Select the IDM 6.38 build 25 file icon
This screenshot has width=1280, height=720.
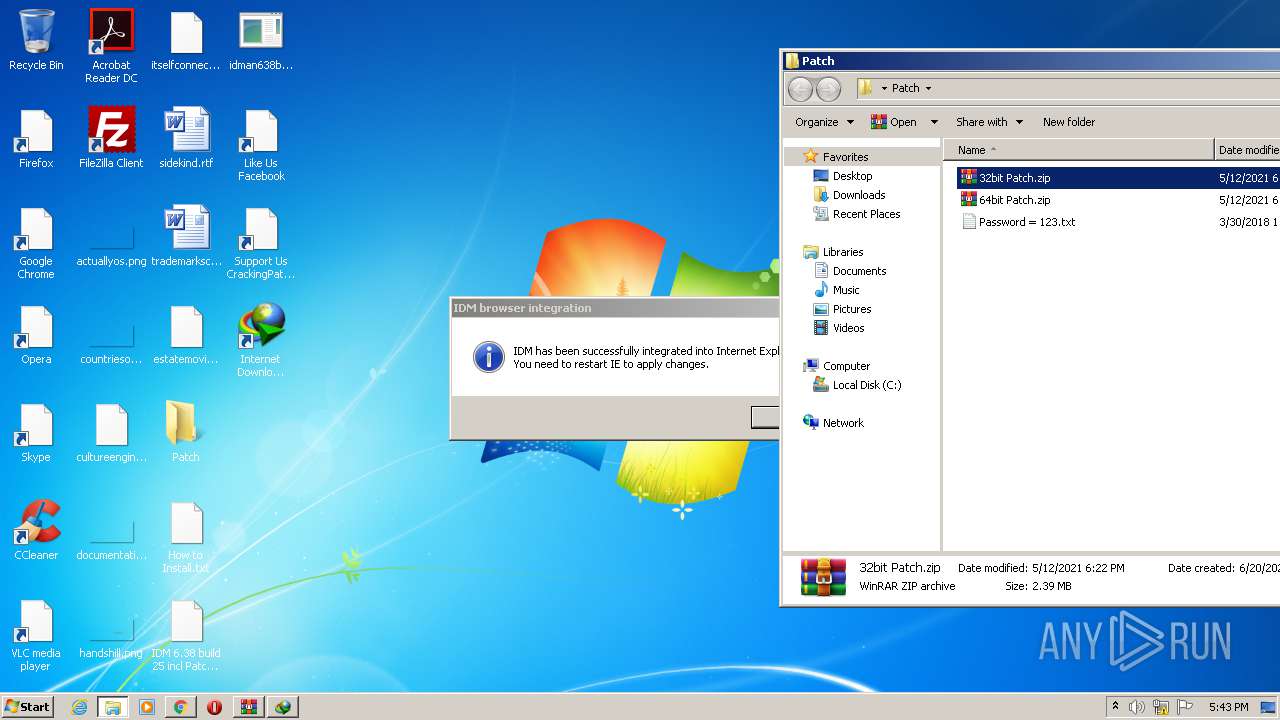[x=186, y=635]
